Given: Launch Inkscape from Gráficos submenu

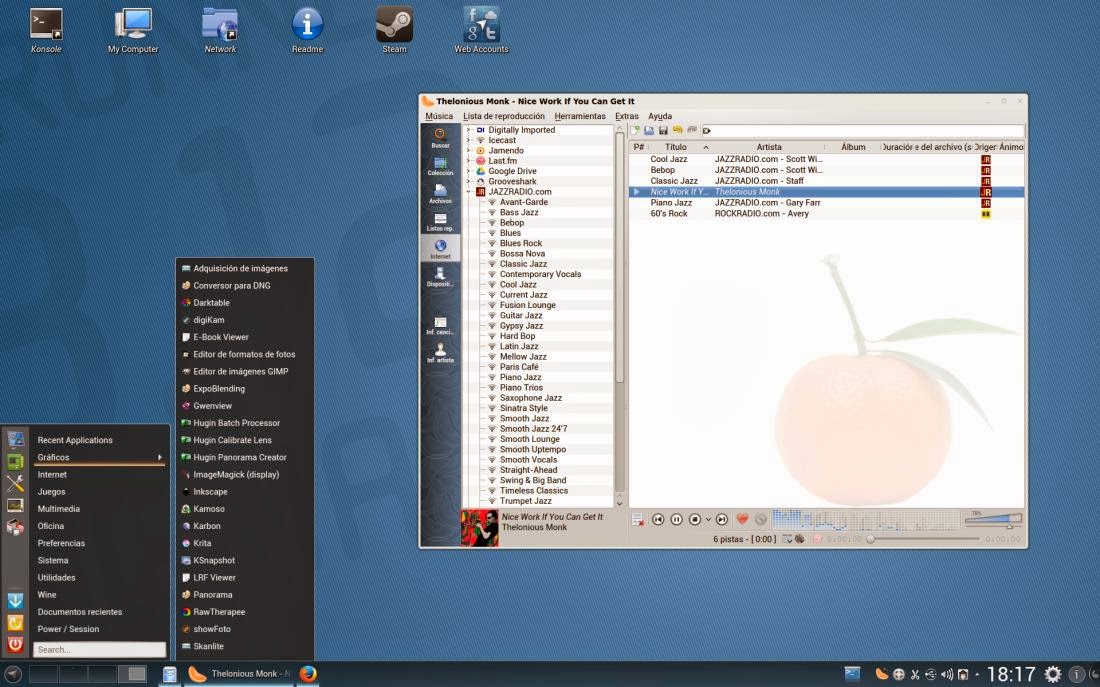Looking at the screenshot, I should (x=210, y=492).
